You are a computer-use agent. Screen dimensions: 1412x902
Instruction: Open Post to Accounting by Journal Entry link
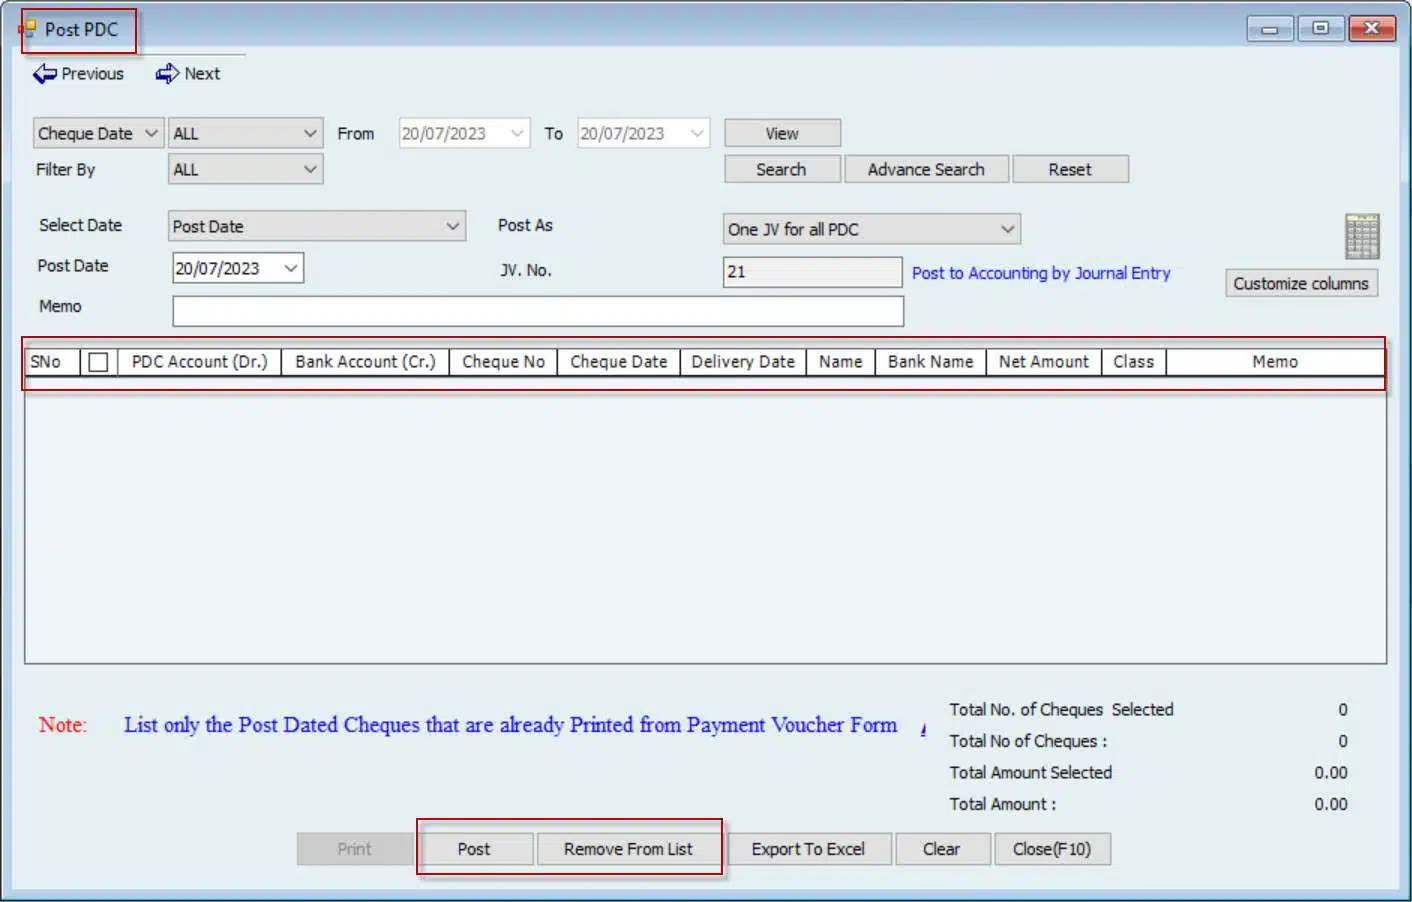tap(1040, 273)
